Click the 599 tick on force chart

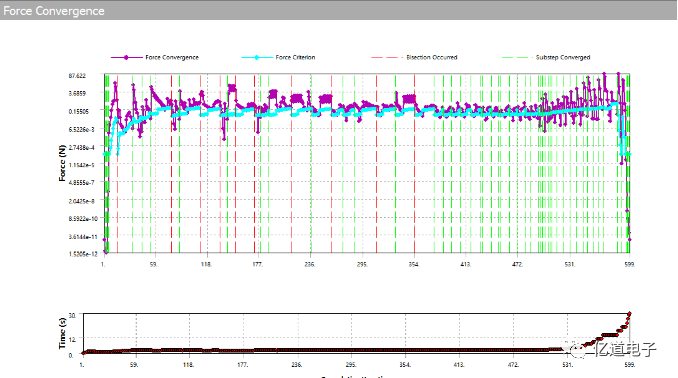coord(630,264)
